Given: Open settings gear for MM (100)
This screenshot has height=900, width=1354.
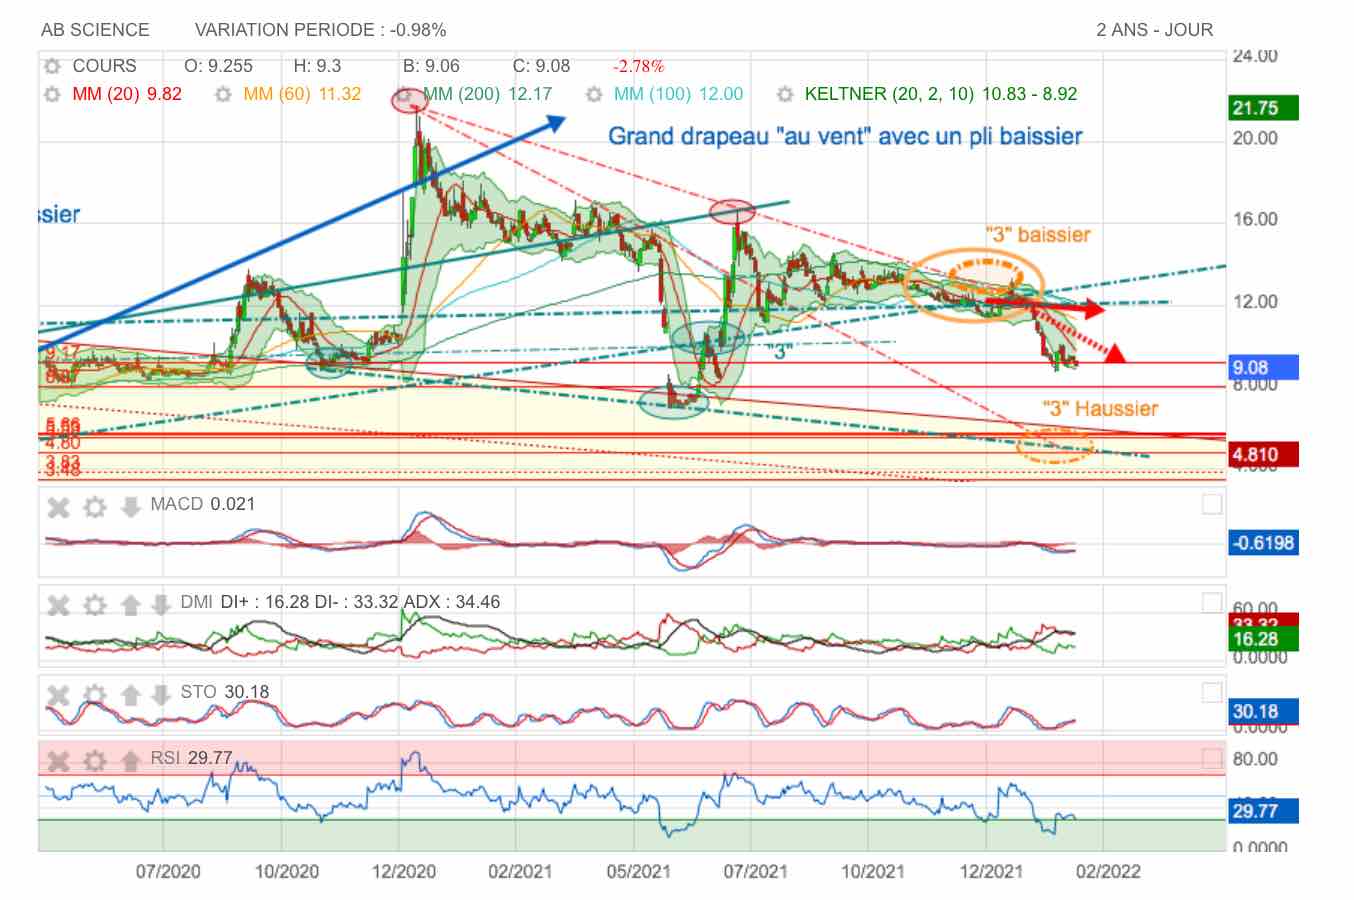Looking at the screenshot, I should 594,94.
